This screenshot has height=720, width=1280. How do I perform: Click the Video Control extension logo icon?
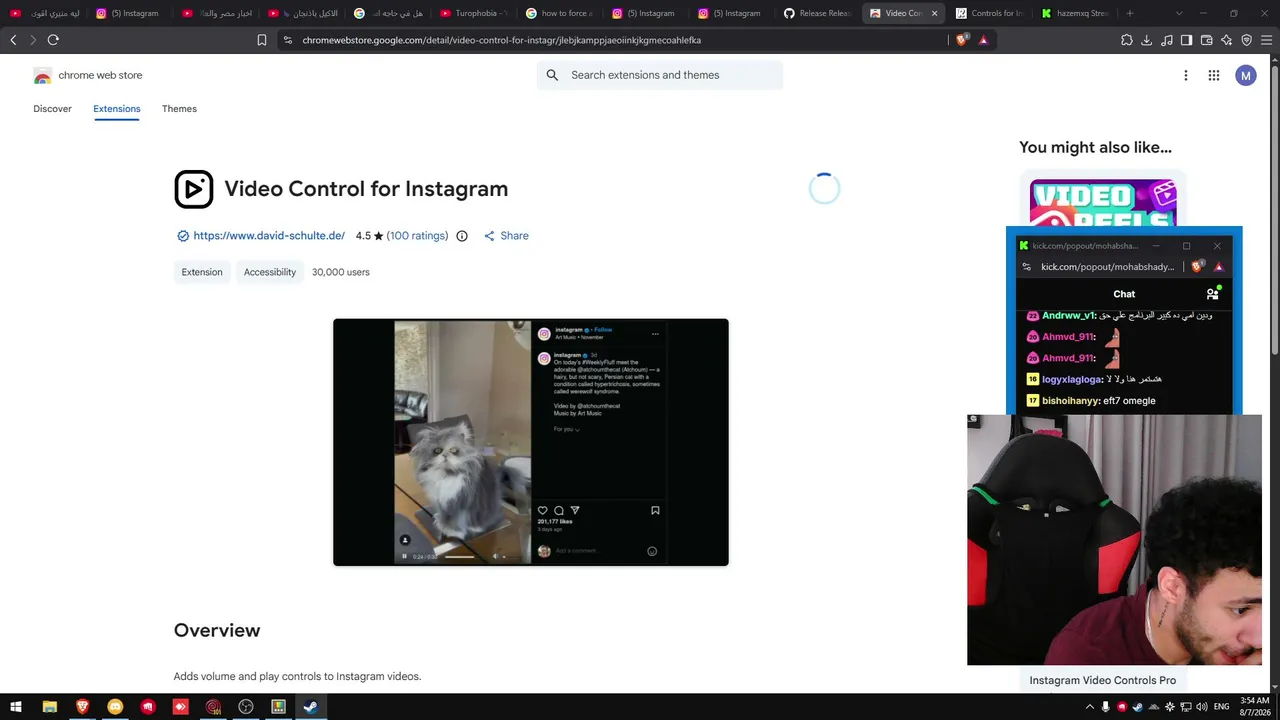(194, 189)
